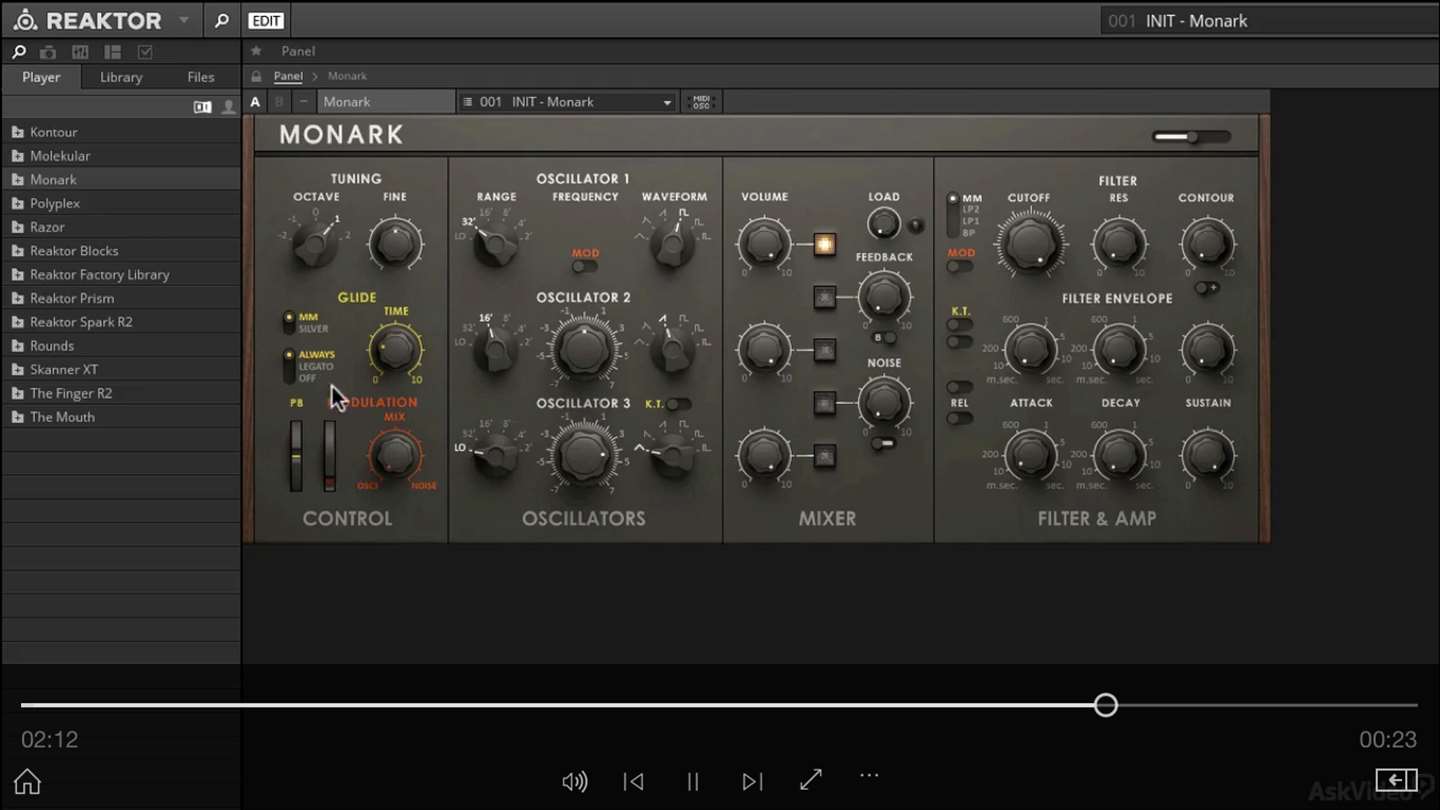The image size is (1440, 810).
Task: Go to the player home icon
Action: click(27, 781)
